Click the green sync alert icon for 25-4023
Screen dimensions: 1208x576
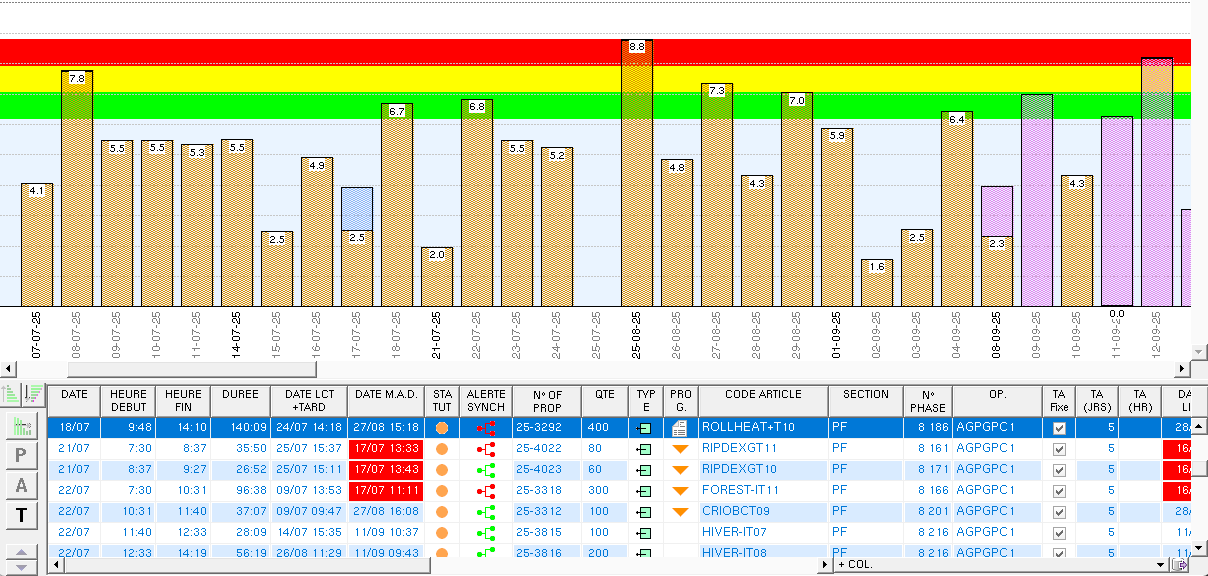(486, 470)
